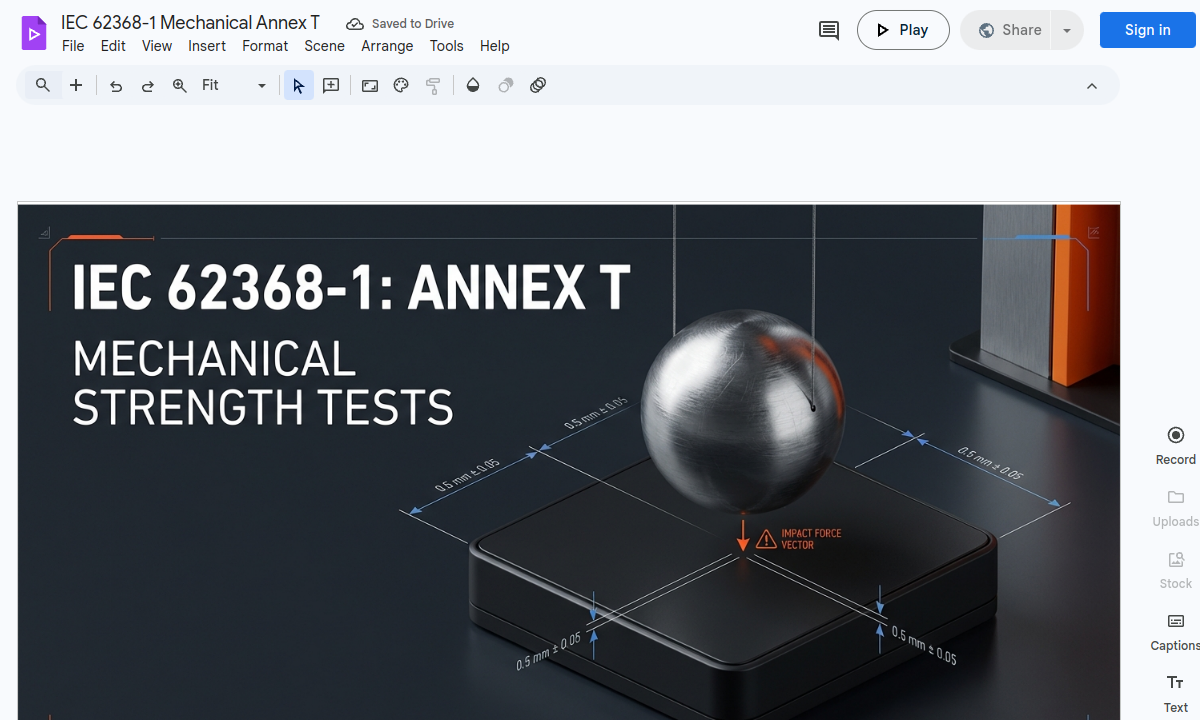This screenshot has height=720, width=1200.
Task: Redo the last action
Action: point(148,85)
